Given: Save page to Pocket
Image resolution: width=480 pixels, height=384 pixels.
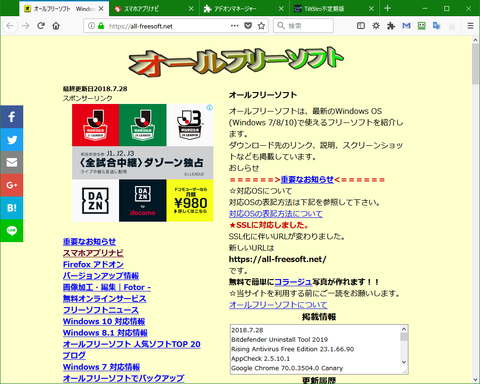Looking at the screenshot, I should (248, 26).
